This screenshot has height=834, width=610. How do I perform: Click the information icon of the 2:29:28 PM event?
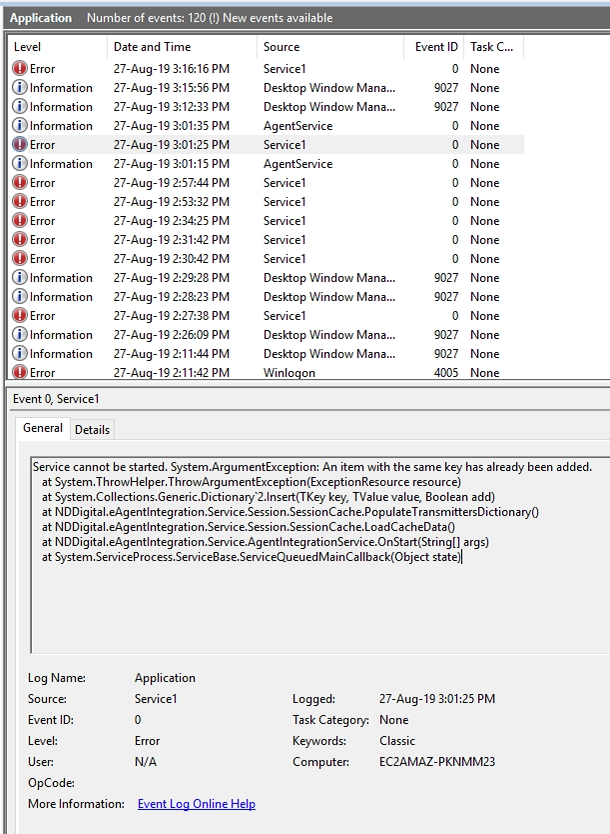tap(20, 278)
